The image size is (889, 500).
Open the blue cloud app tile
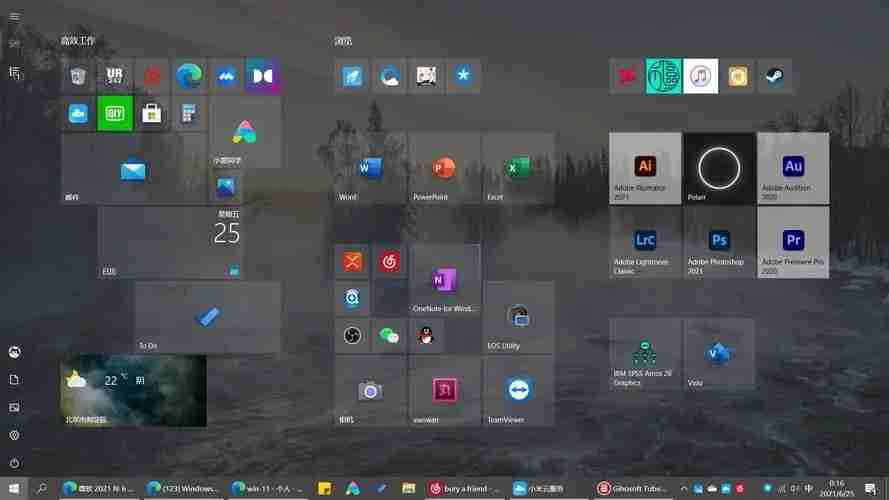(x=78, y=113)
